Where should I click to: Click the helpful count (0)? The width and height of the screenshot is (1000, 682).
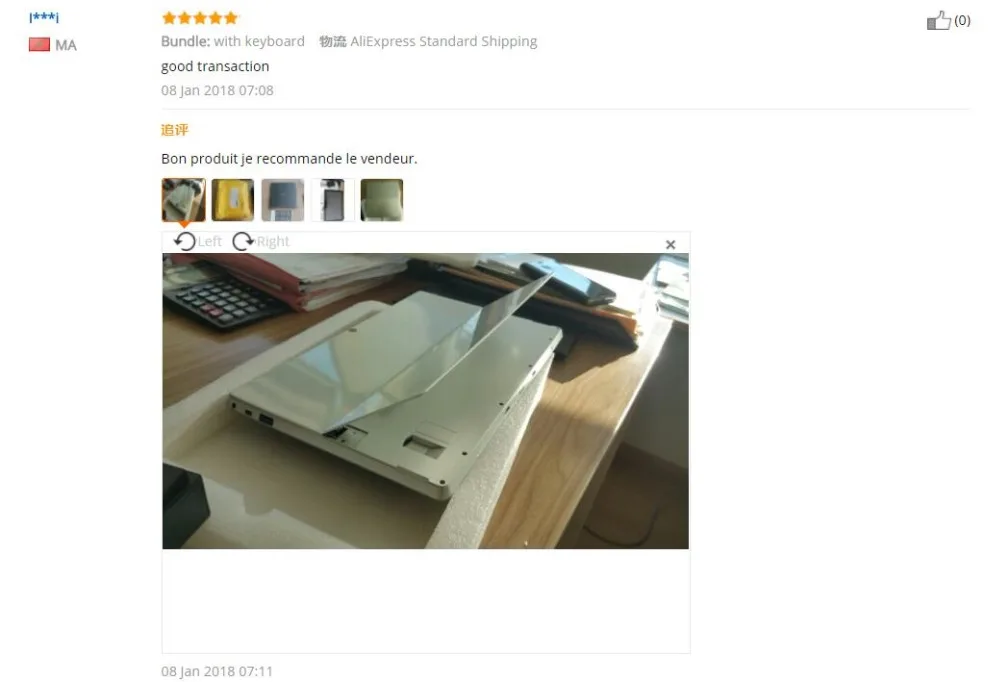(962, 20)
